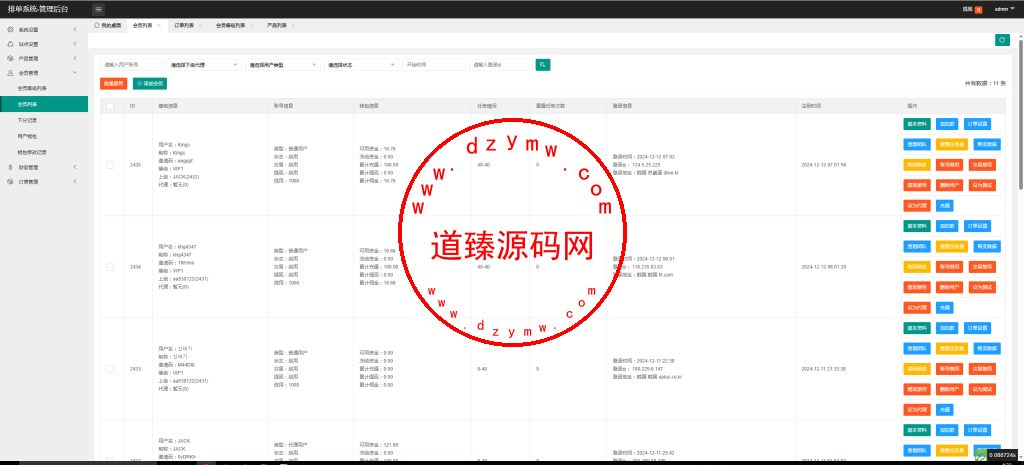Toggle the sidebar with the hamburger menu icon

click(x=98, y=9)
